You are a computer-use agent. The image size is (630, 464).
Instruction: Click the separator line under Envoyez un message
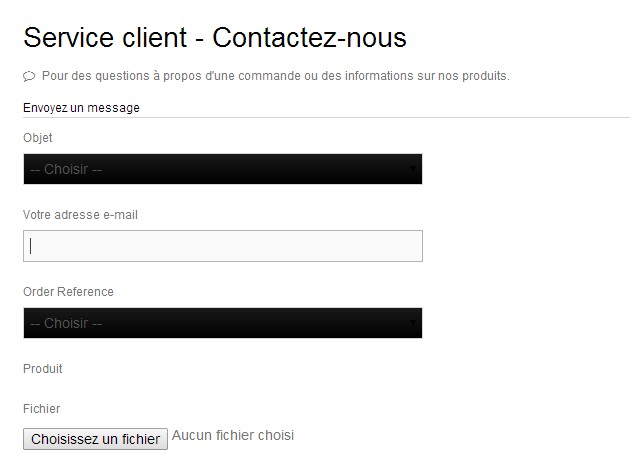click(x=326, y=118)
